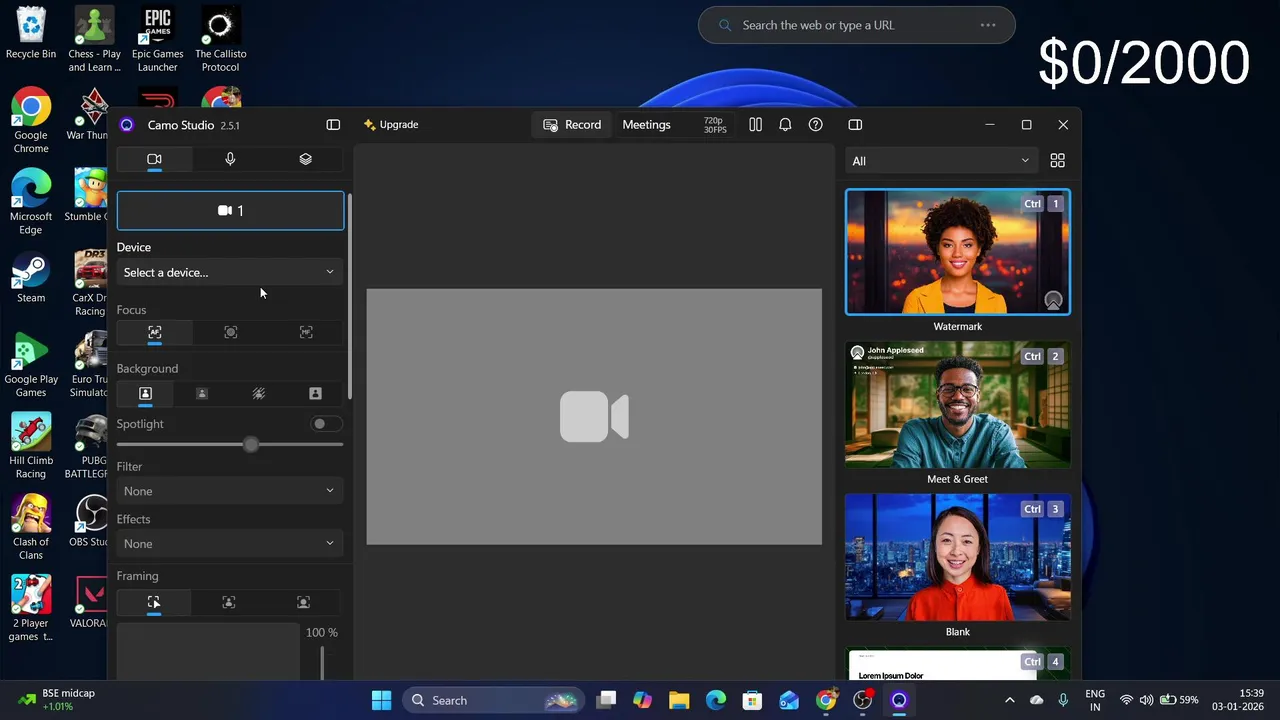This screenshot has width=1280, height=720.
Task: Choose the middle focus mode icon
Action: pyautogui.click(x=230, y=332)
